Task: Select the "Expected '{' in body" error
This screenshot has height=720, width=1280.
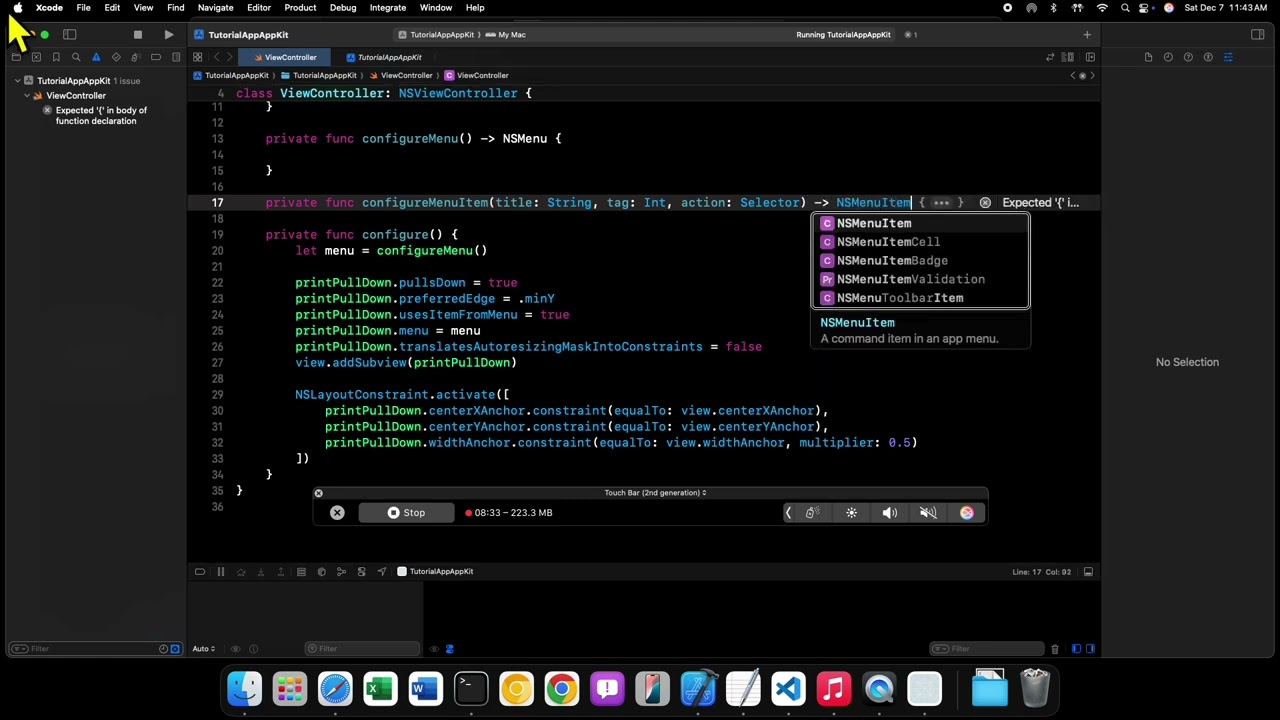Action: 101,116
